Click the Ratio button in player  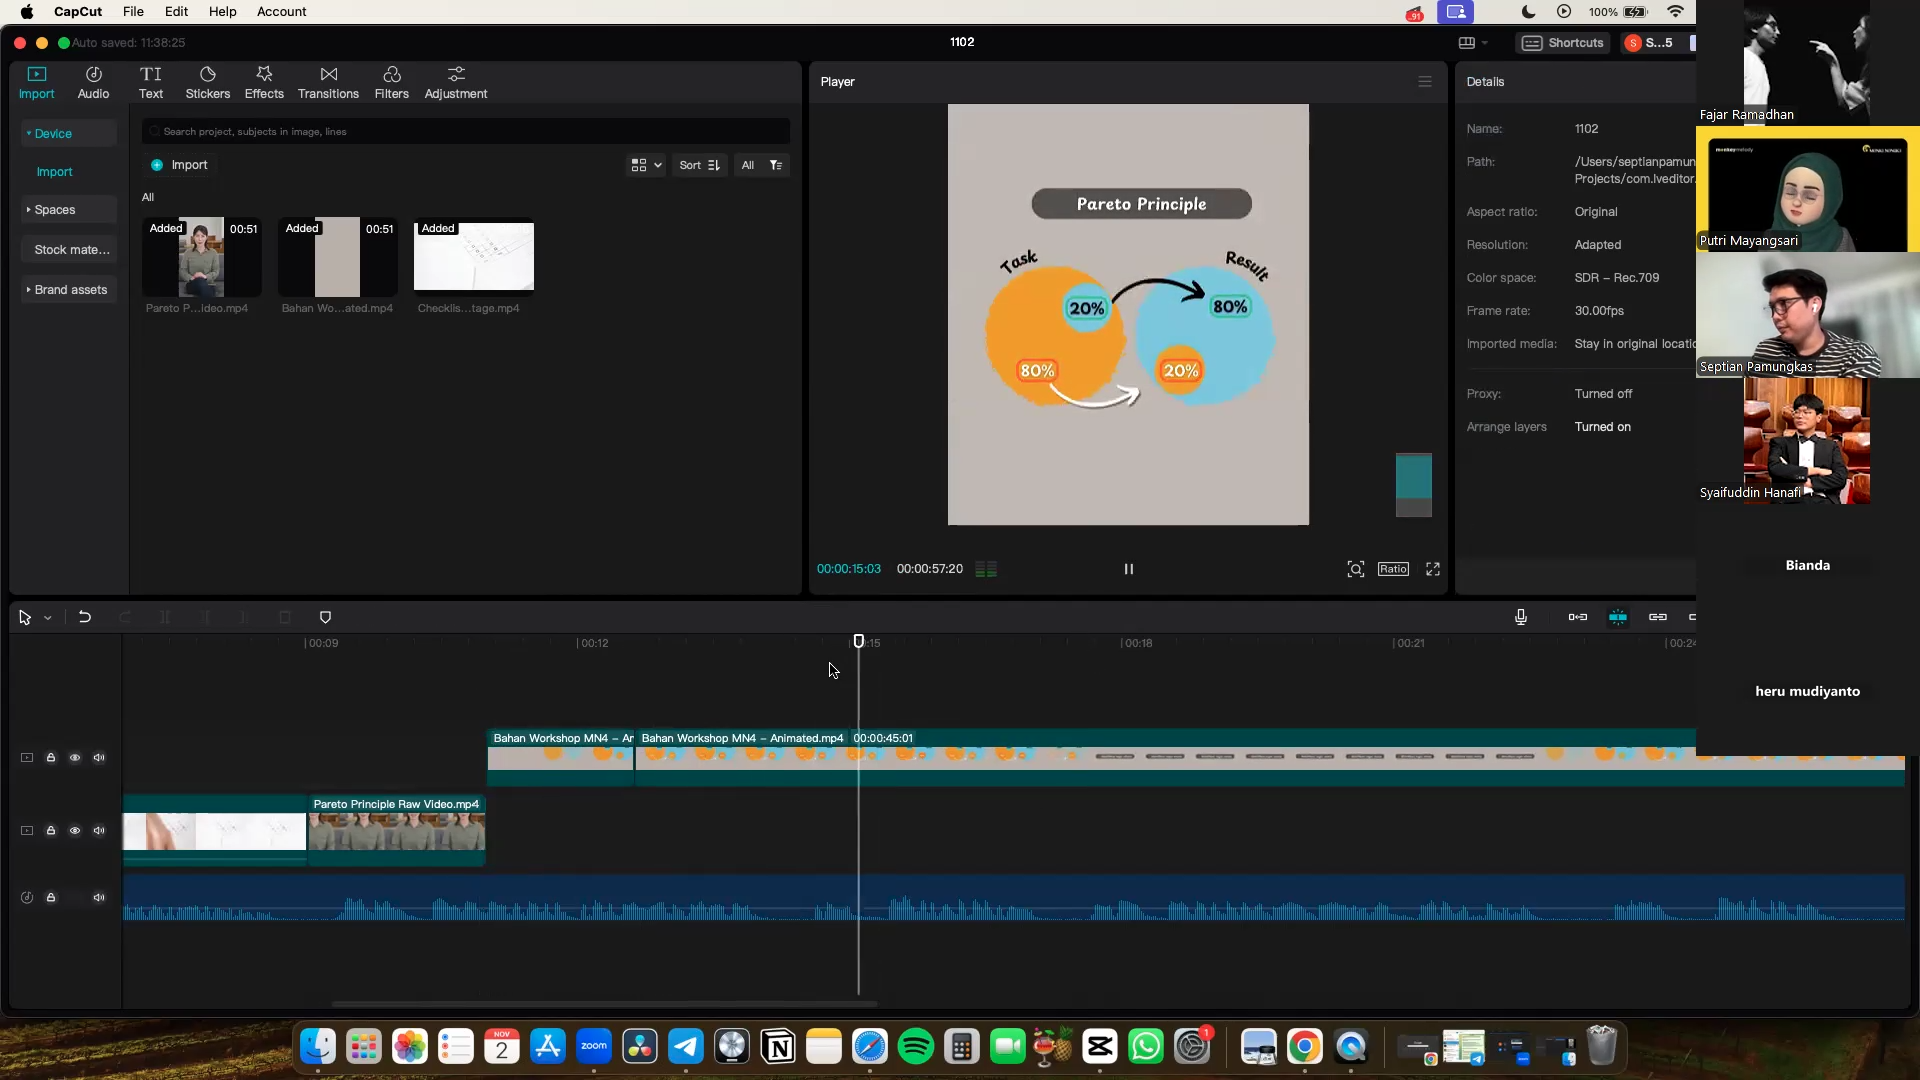coord(1393,569)
